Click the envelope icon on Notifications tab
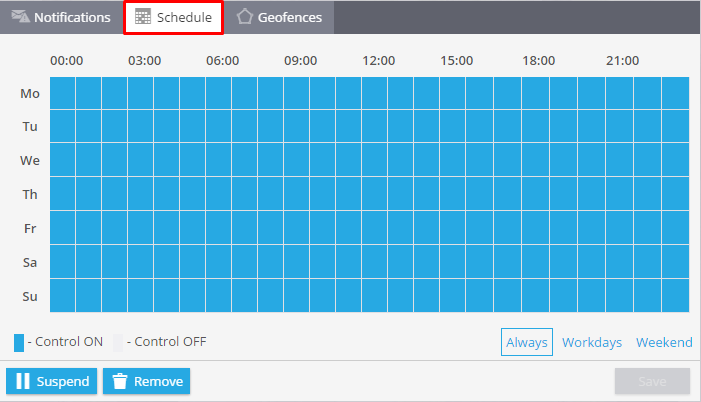 coord(20,18)
